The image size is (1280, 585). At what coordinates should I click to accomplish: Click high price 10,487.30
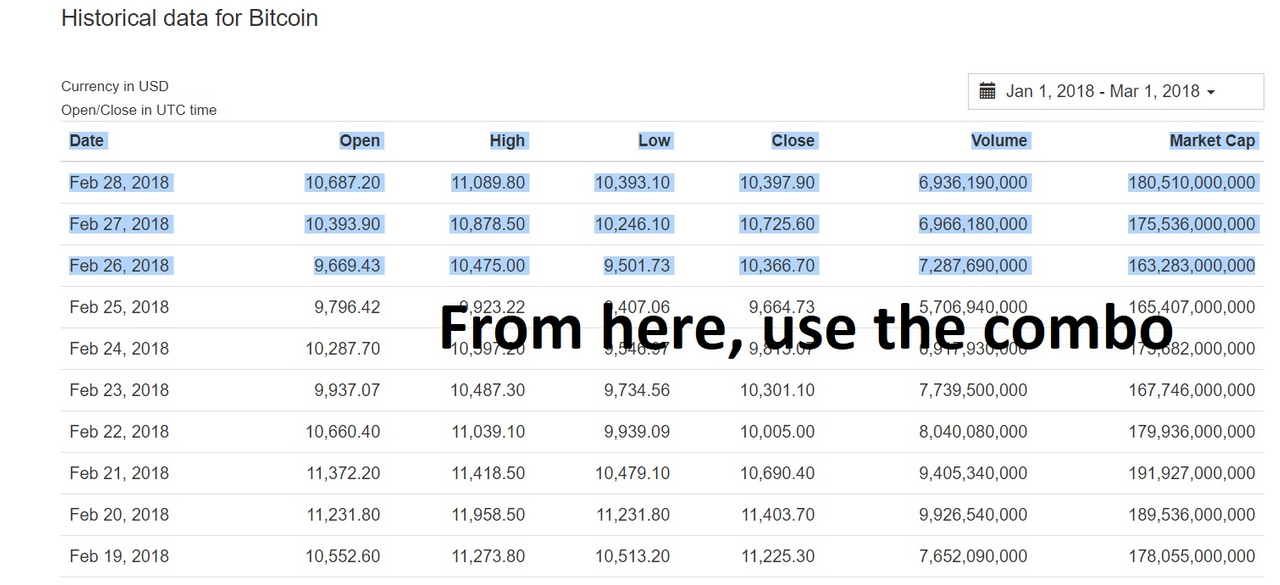tap(488, 390)
